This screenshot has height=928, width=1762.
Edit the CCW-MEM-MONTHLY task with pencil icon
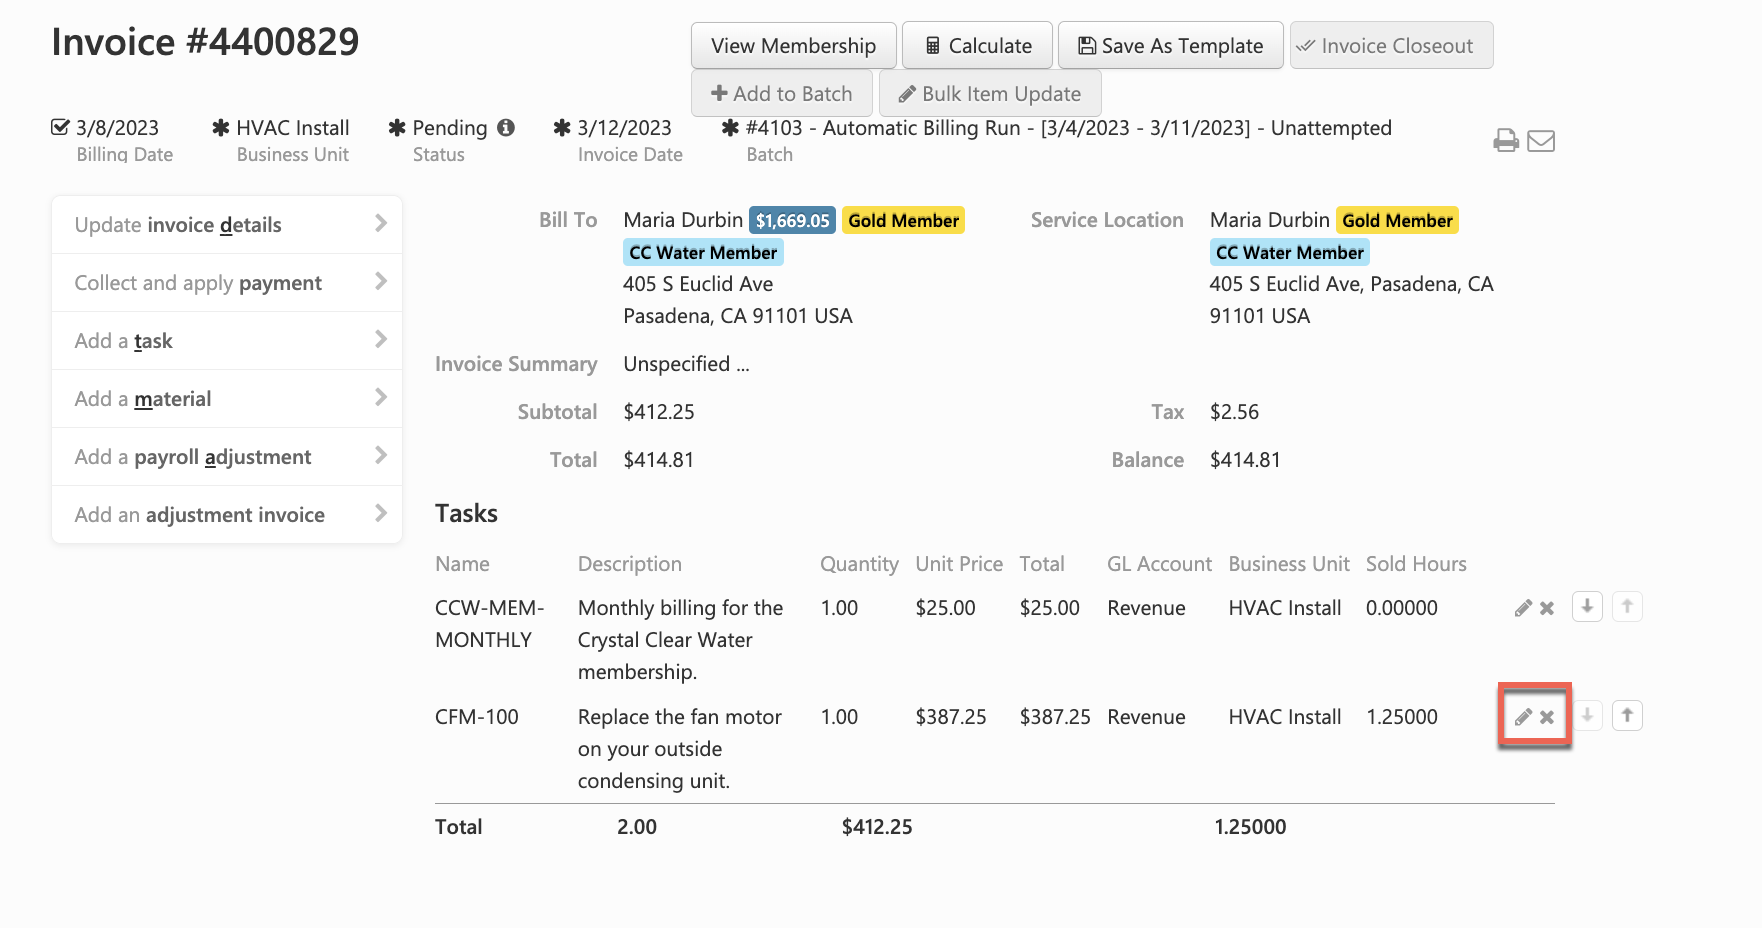point(1523,608)
